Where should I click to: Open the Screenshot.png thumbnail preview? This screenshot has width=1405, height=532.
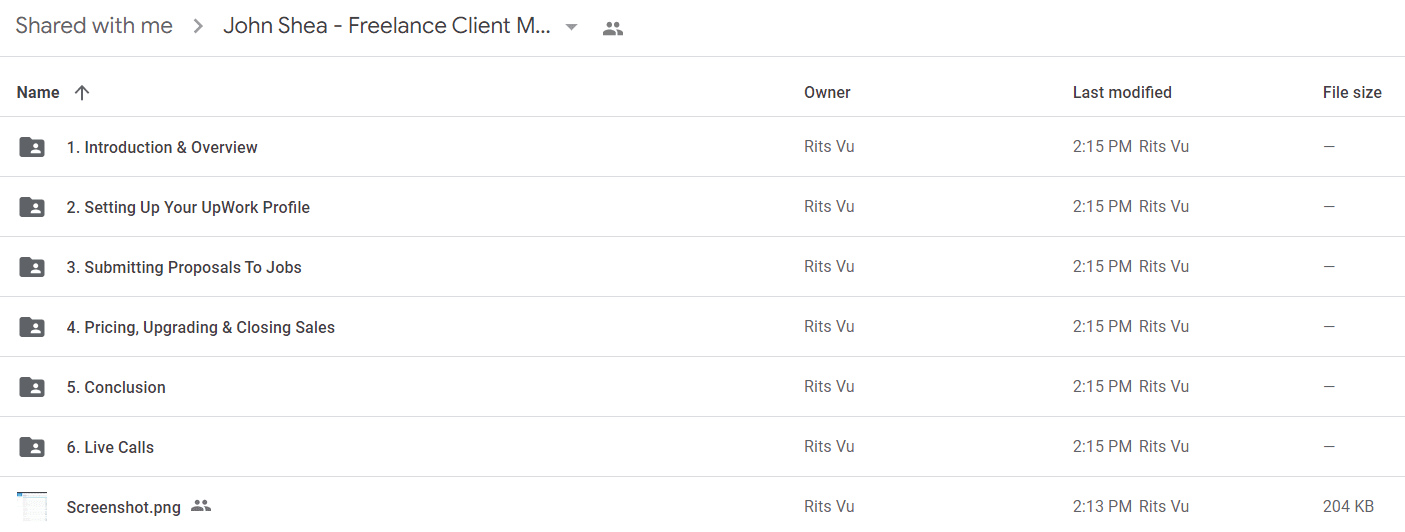(x=32, y=506)
